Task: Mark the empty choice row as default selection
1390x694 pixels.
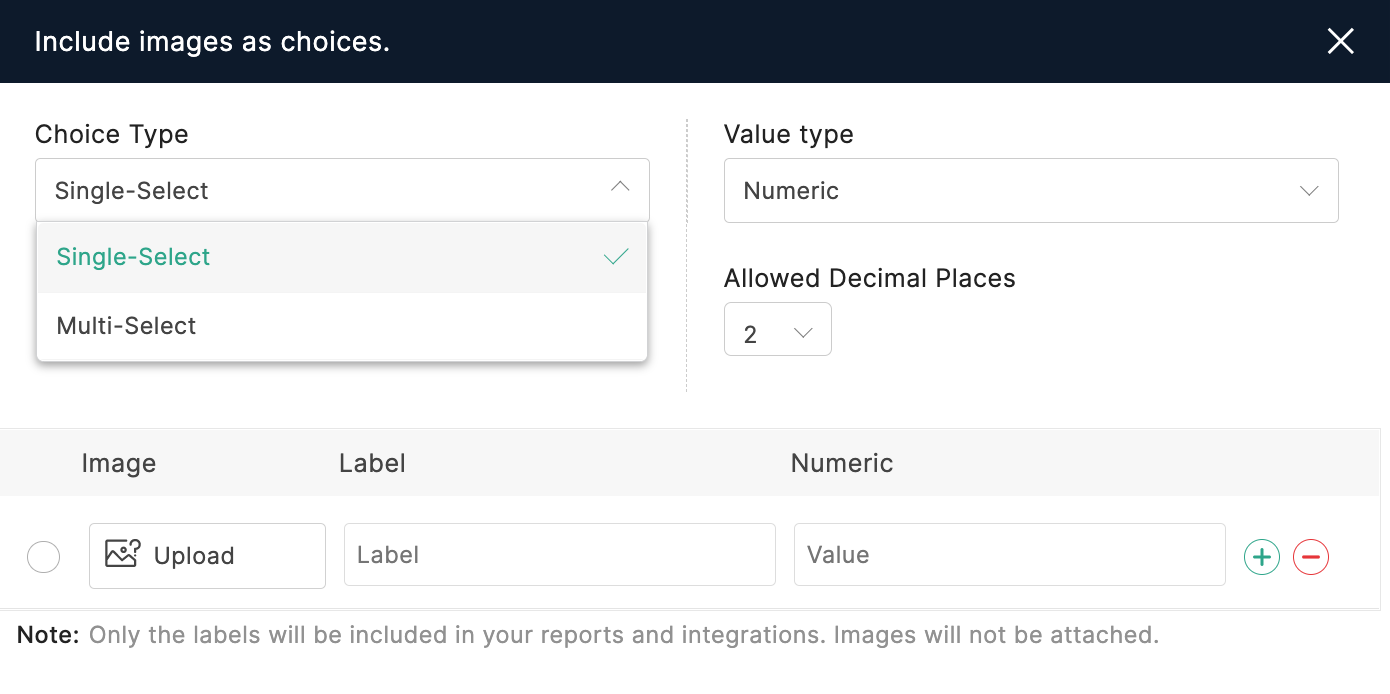Action: [43, 556]
